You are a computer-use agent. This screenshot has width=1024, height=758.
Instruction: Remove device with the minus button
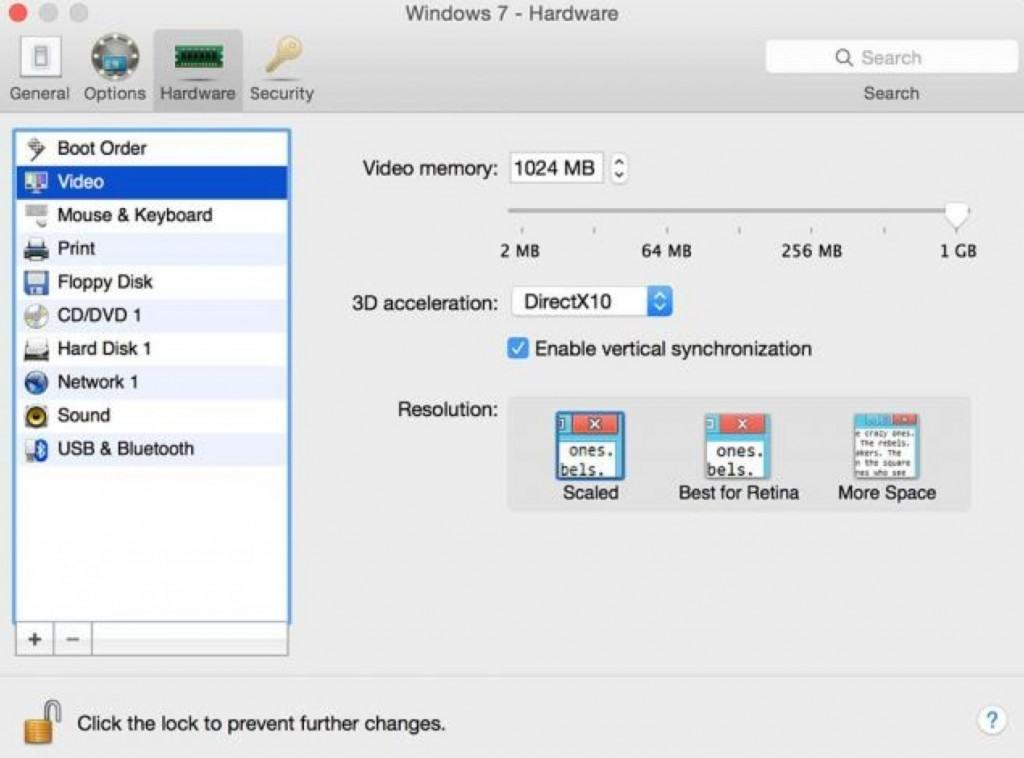(72, 639)
